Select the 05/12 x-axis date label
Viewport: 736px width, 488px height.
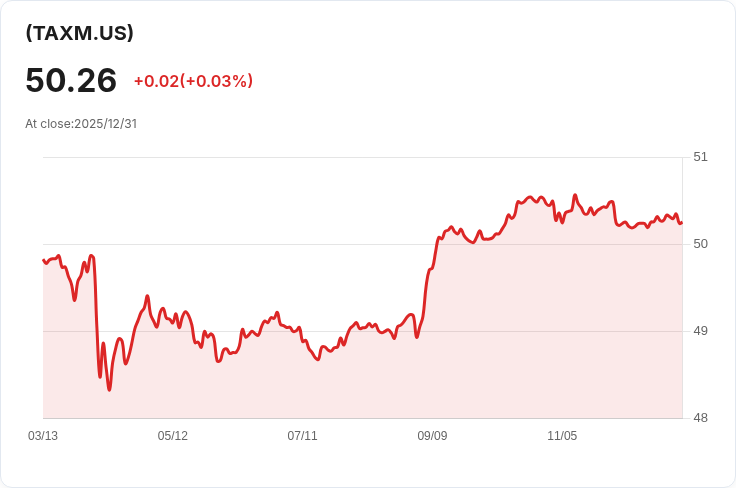[172, 436]
